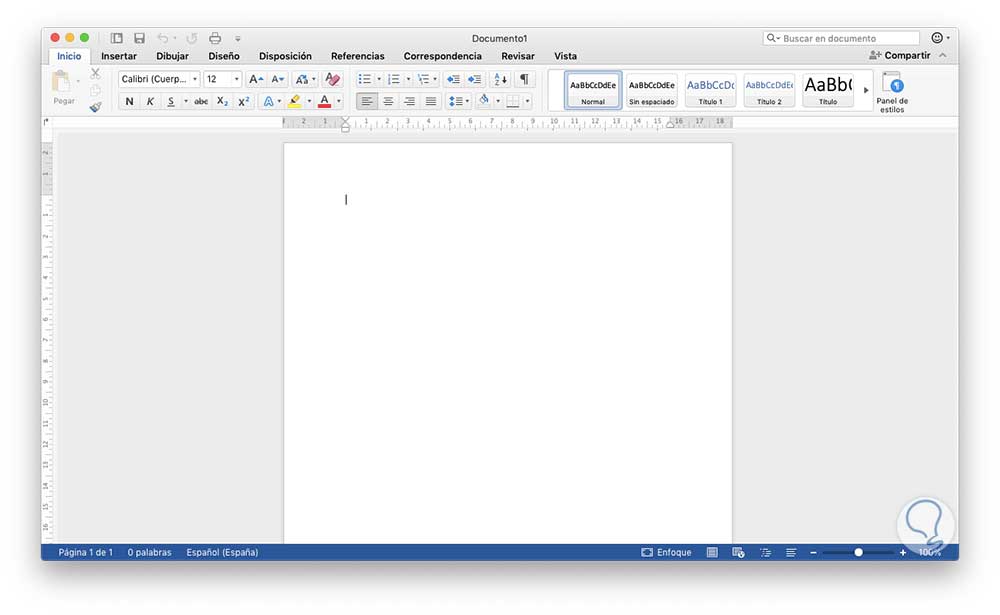This screenshot has width=1000, height=615.
Task: Apply the Sin espaciado style
Action: pyautogui.click(x=651, y=90)
